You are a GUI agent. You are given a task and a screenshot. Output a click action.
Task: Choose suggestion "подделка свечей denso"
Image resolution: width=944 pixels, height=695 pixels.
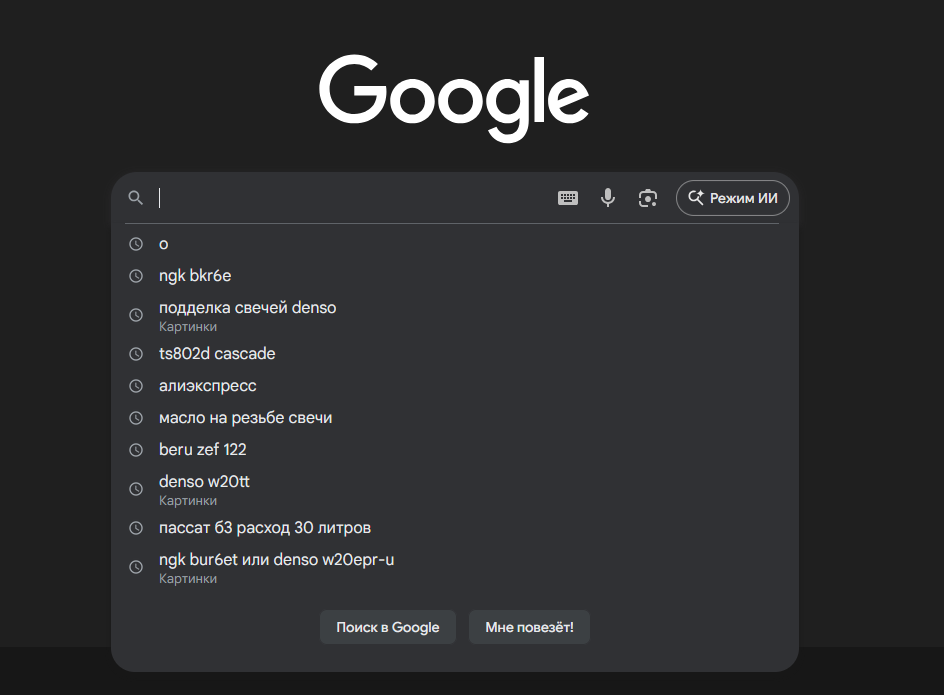[x=247, y=308]
